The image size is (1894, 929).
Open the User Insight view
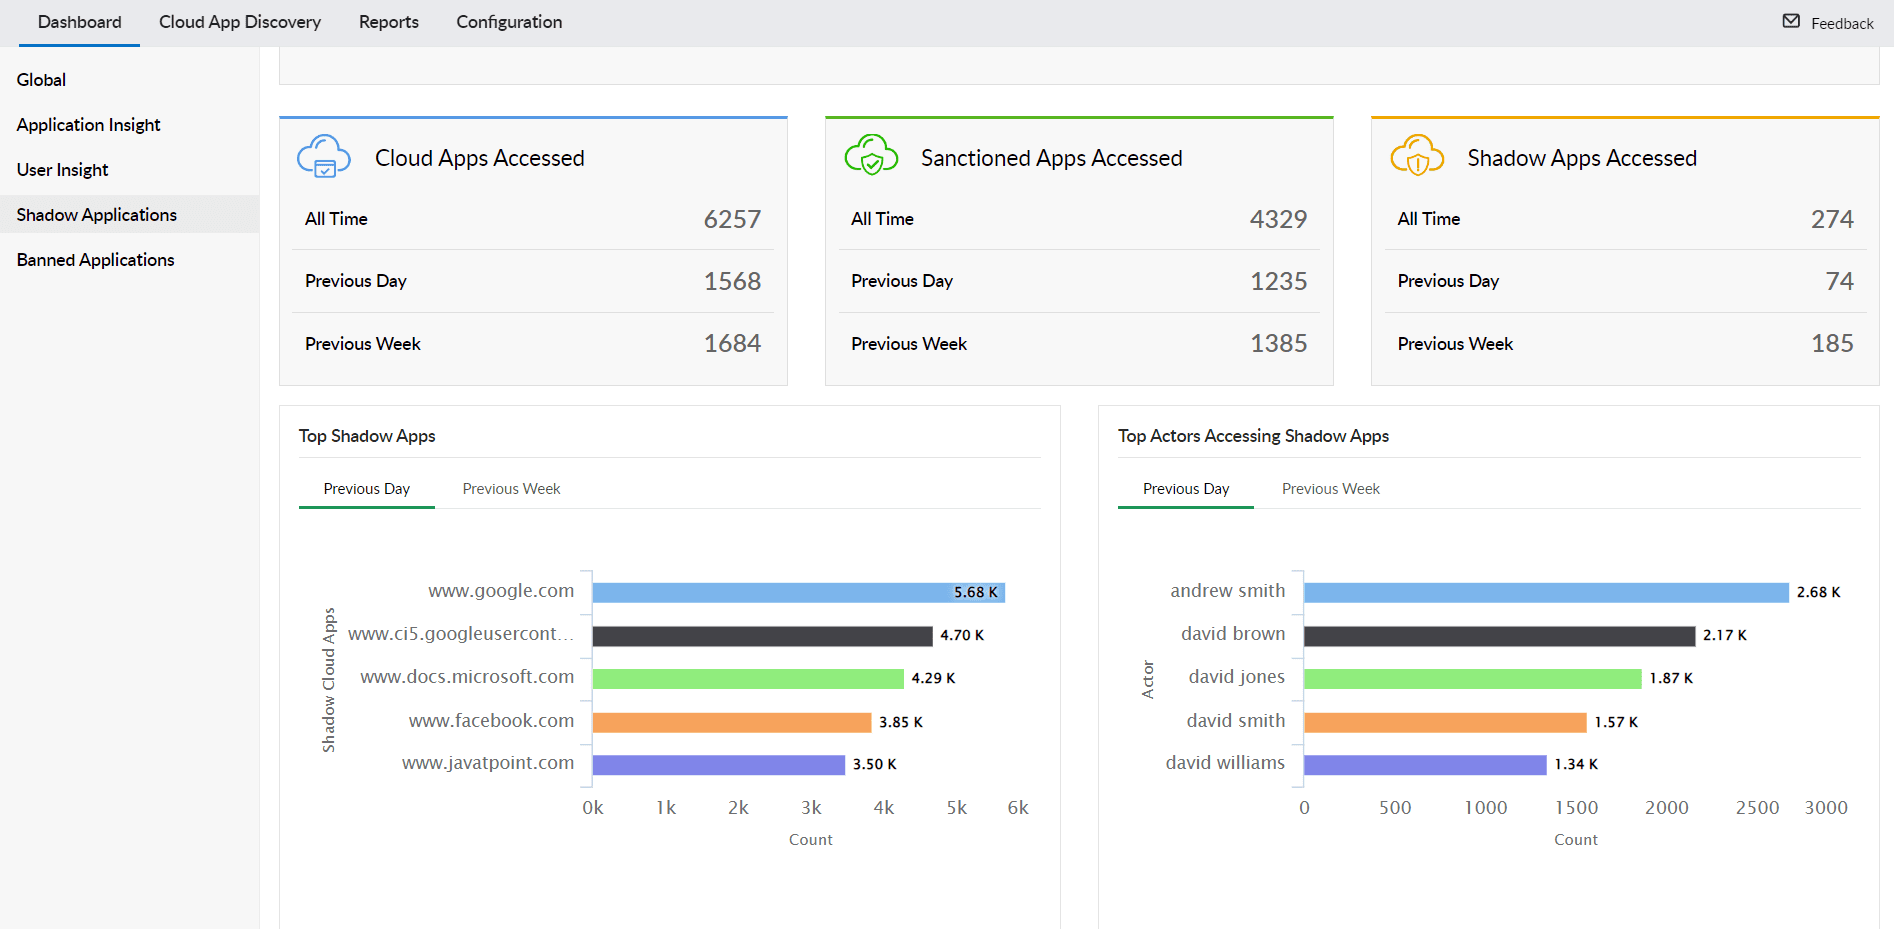[62, 169]
